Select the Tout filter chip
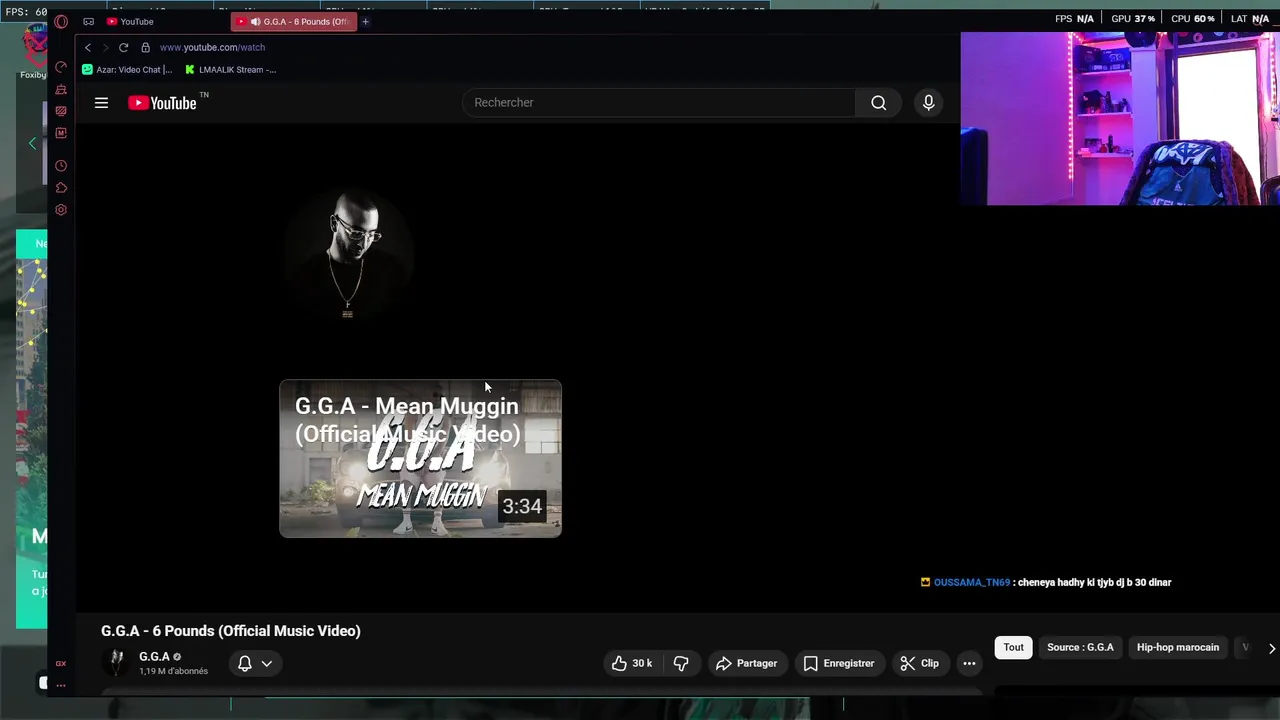The height and width of the screenshot is (720, 1280). 1013,647
